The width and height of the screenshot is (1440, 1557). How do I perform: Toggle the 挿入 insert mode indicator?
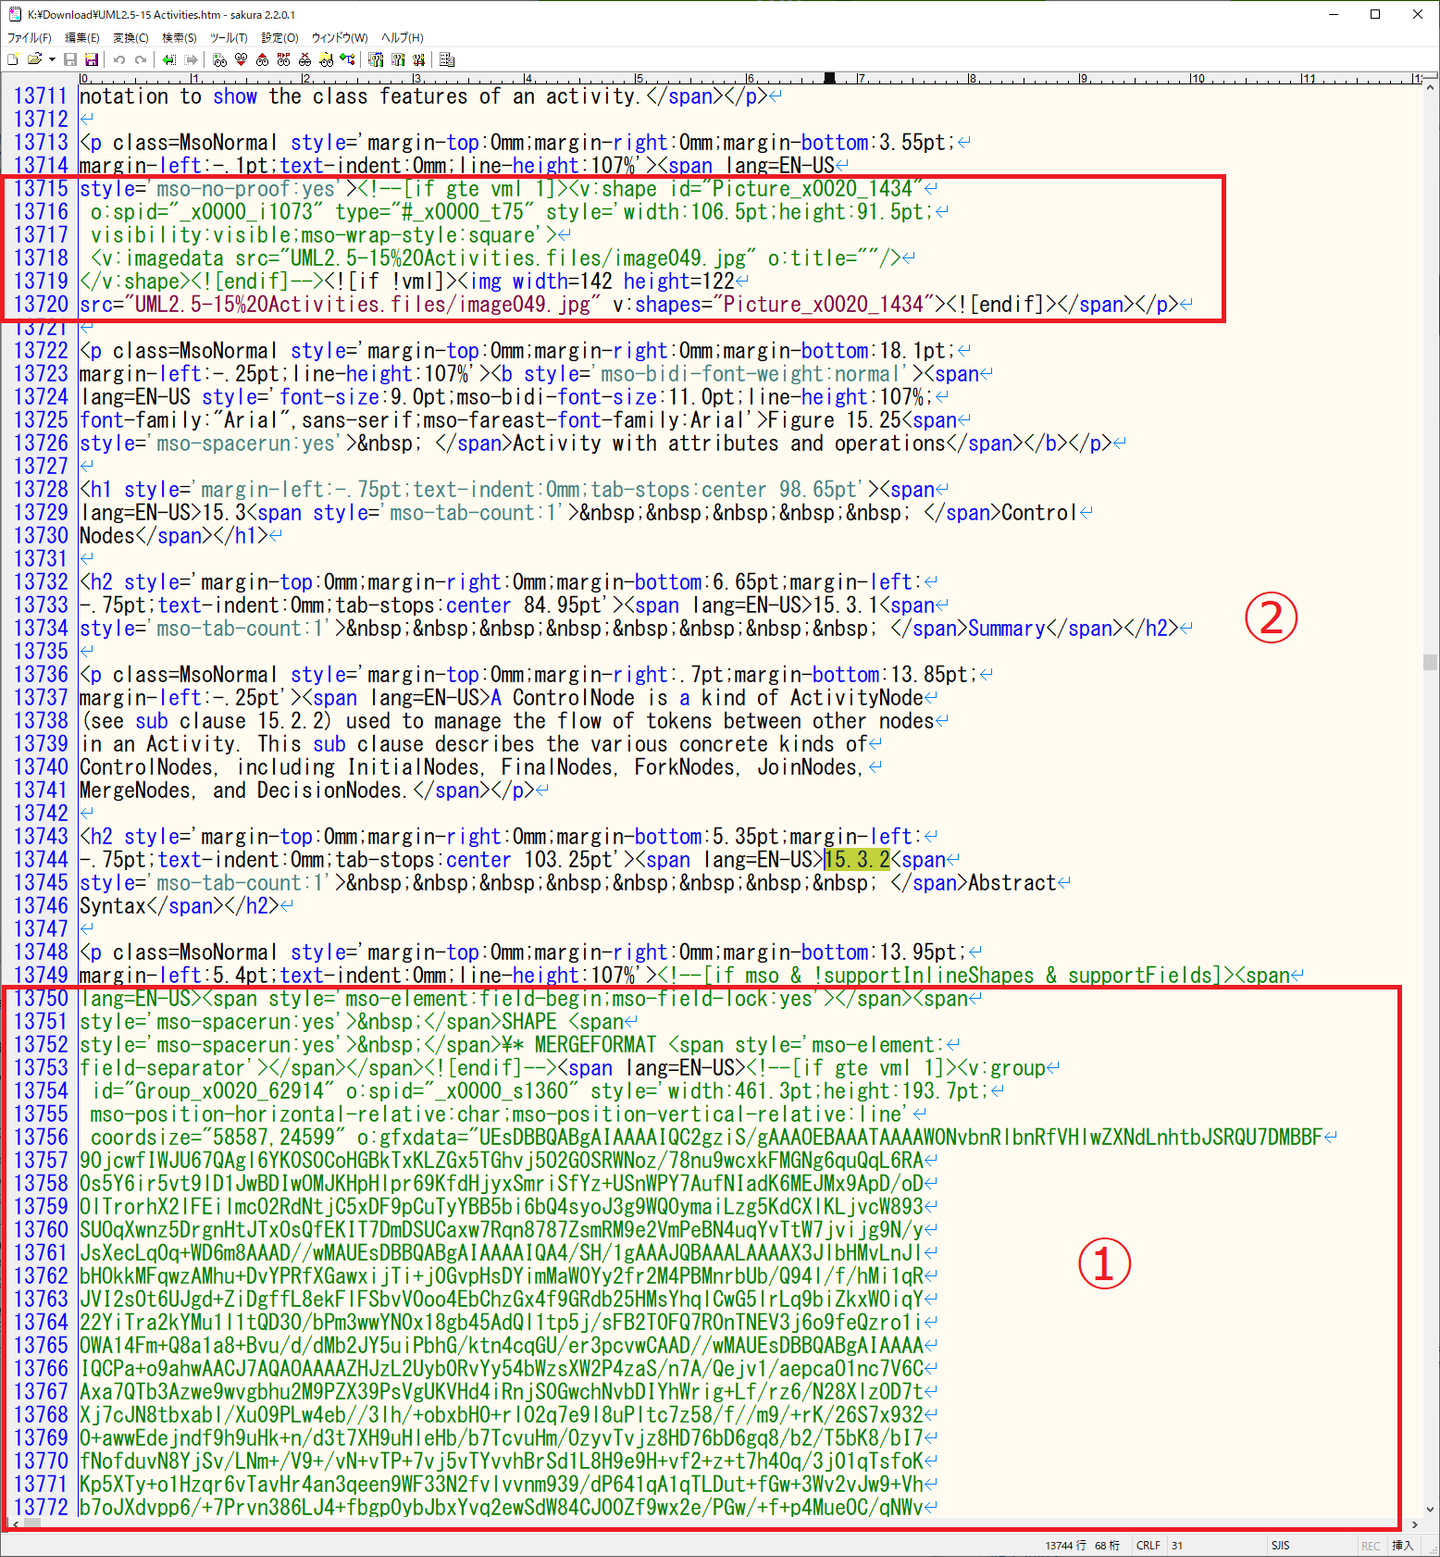(x=1403, y=1545)
